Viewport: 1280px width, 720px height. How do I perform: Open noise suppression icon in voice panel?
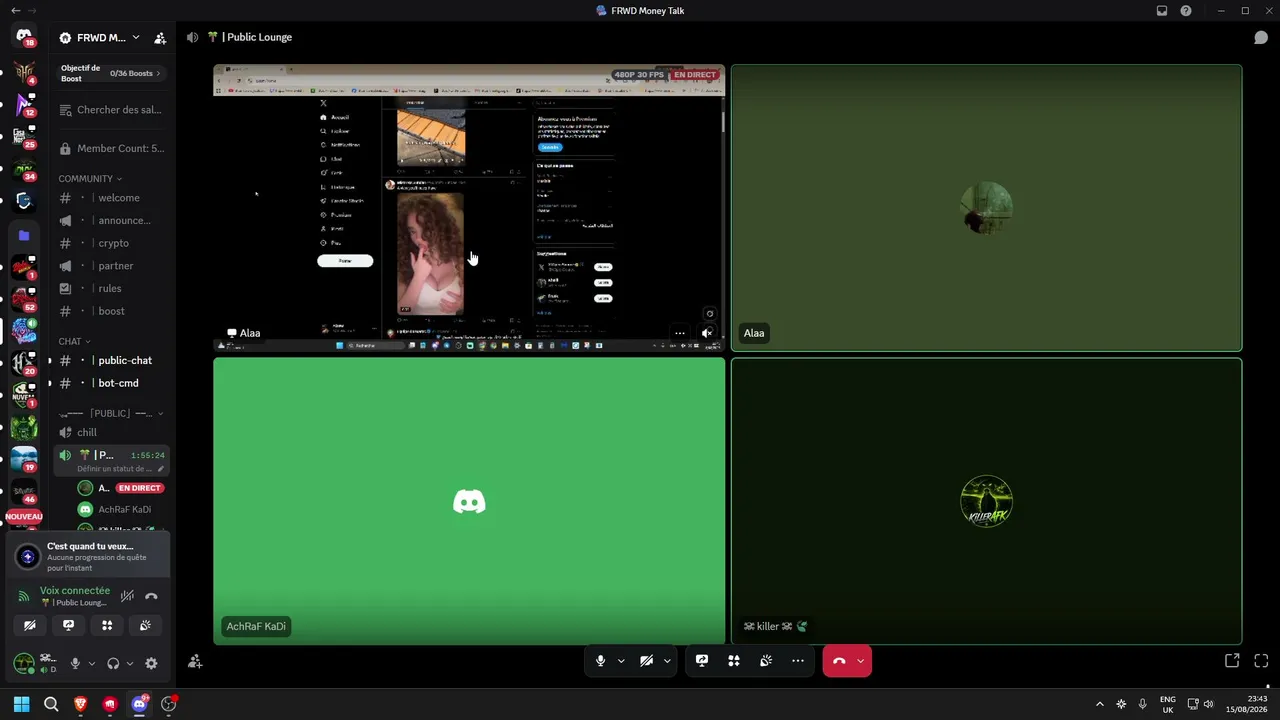tap(127, 596)
